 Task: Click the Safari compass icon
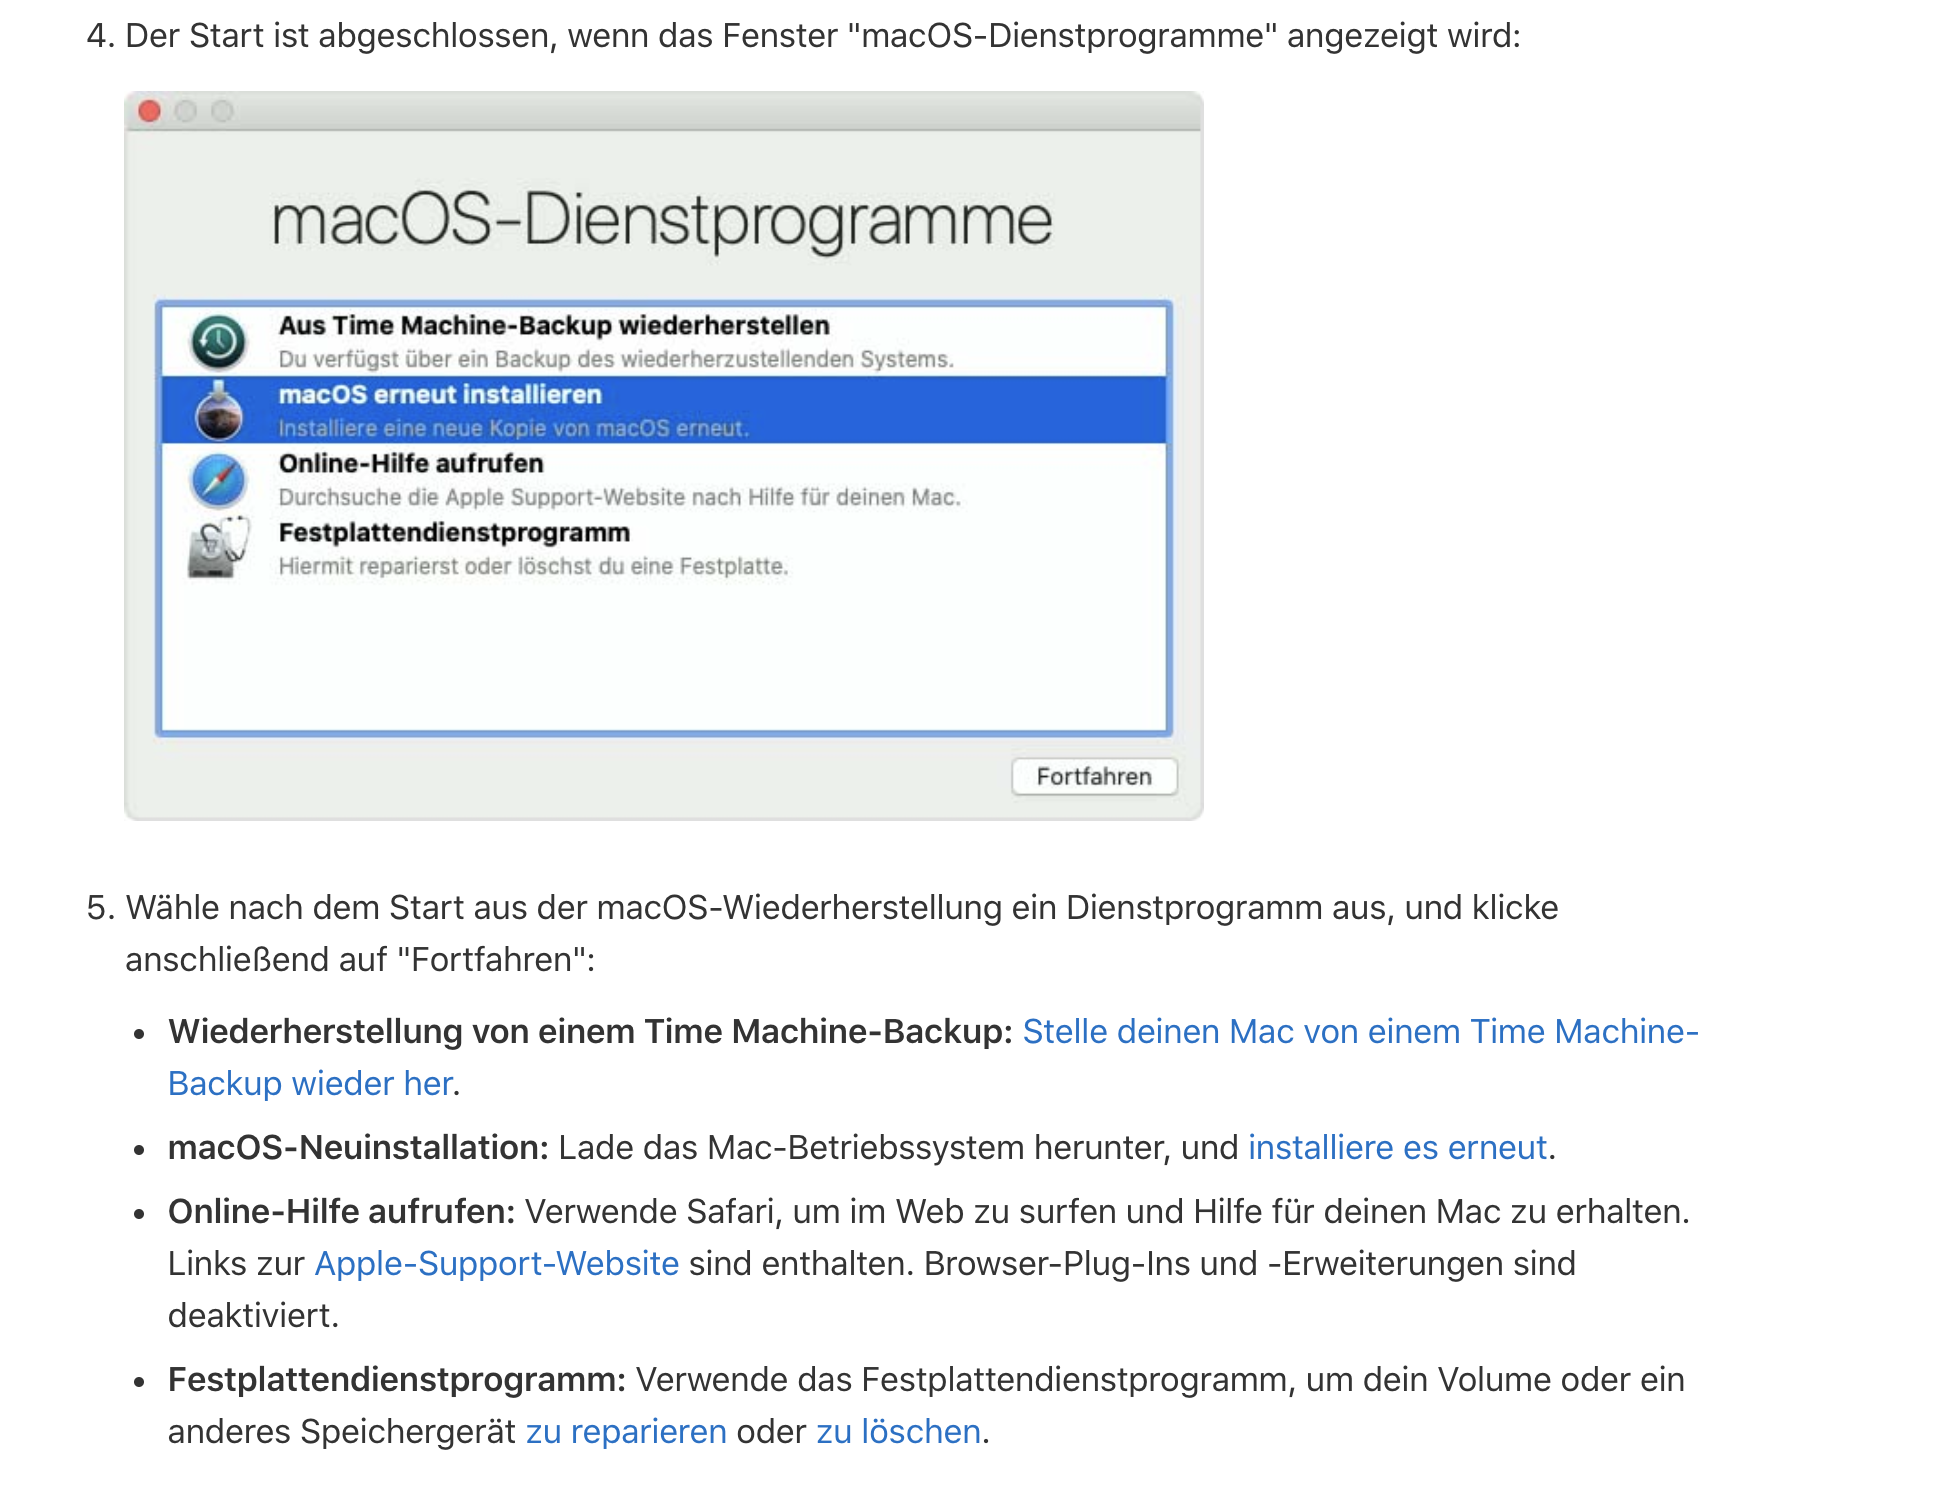pyautogui.click(x=218, y=480)
